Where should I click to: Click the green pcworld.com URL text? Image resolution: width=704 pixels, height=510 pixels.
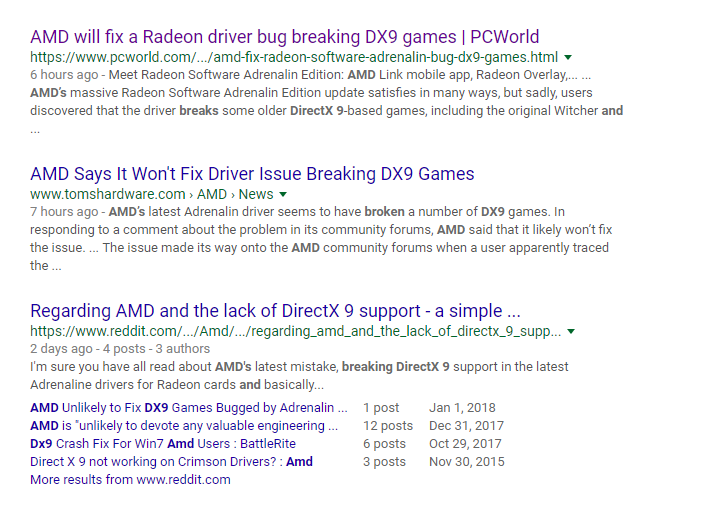point(294,57)
